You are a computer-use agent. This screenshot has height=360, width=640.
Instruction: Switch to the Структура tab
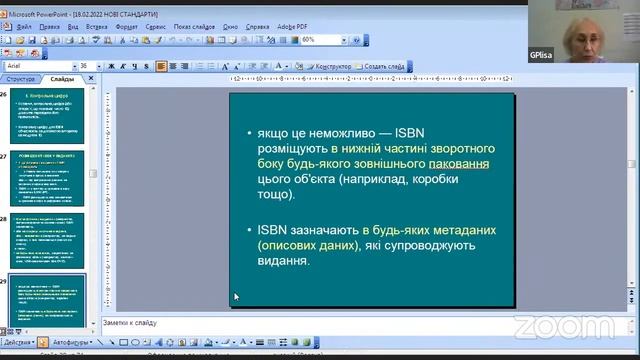[20, 79]
